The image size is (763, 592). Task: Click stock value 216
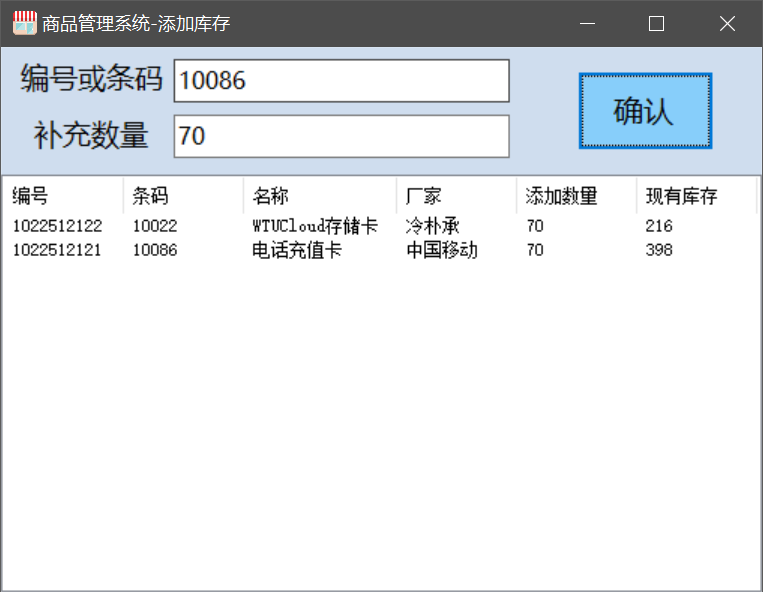(659, 226)
